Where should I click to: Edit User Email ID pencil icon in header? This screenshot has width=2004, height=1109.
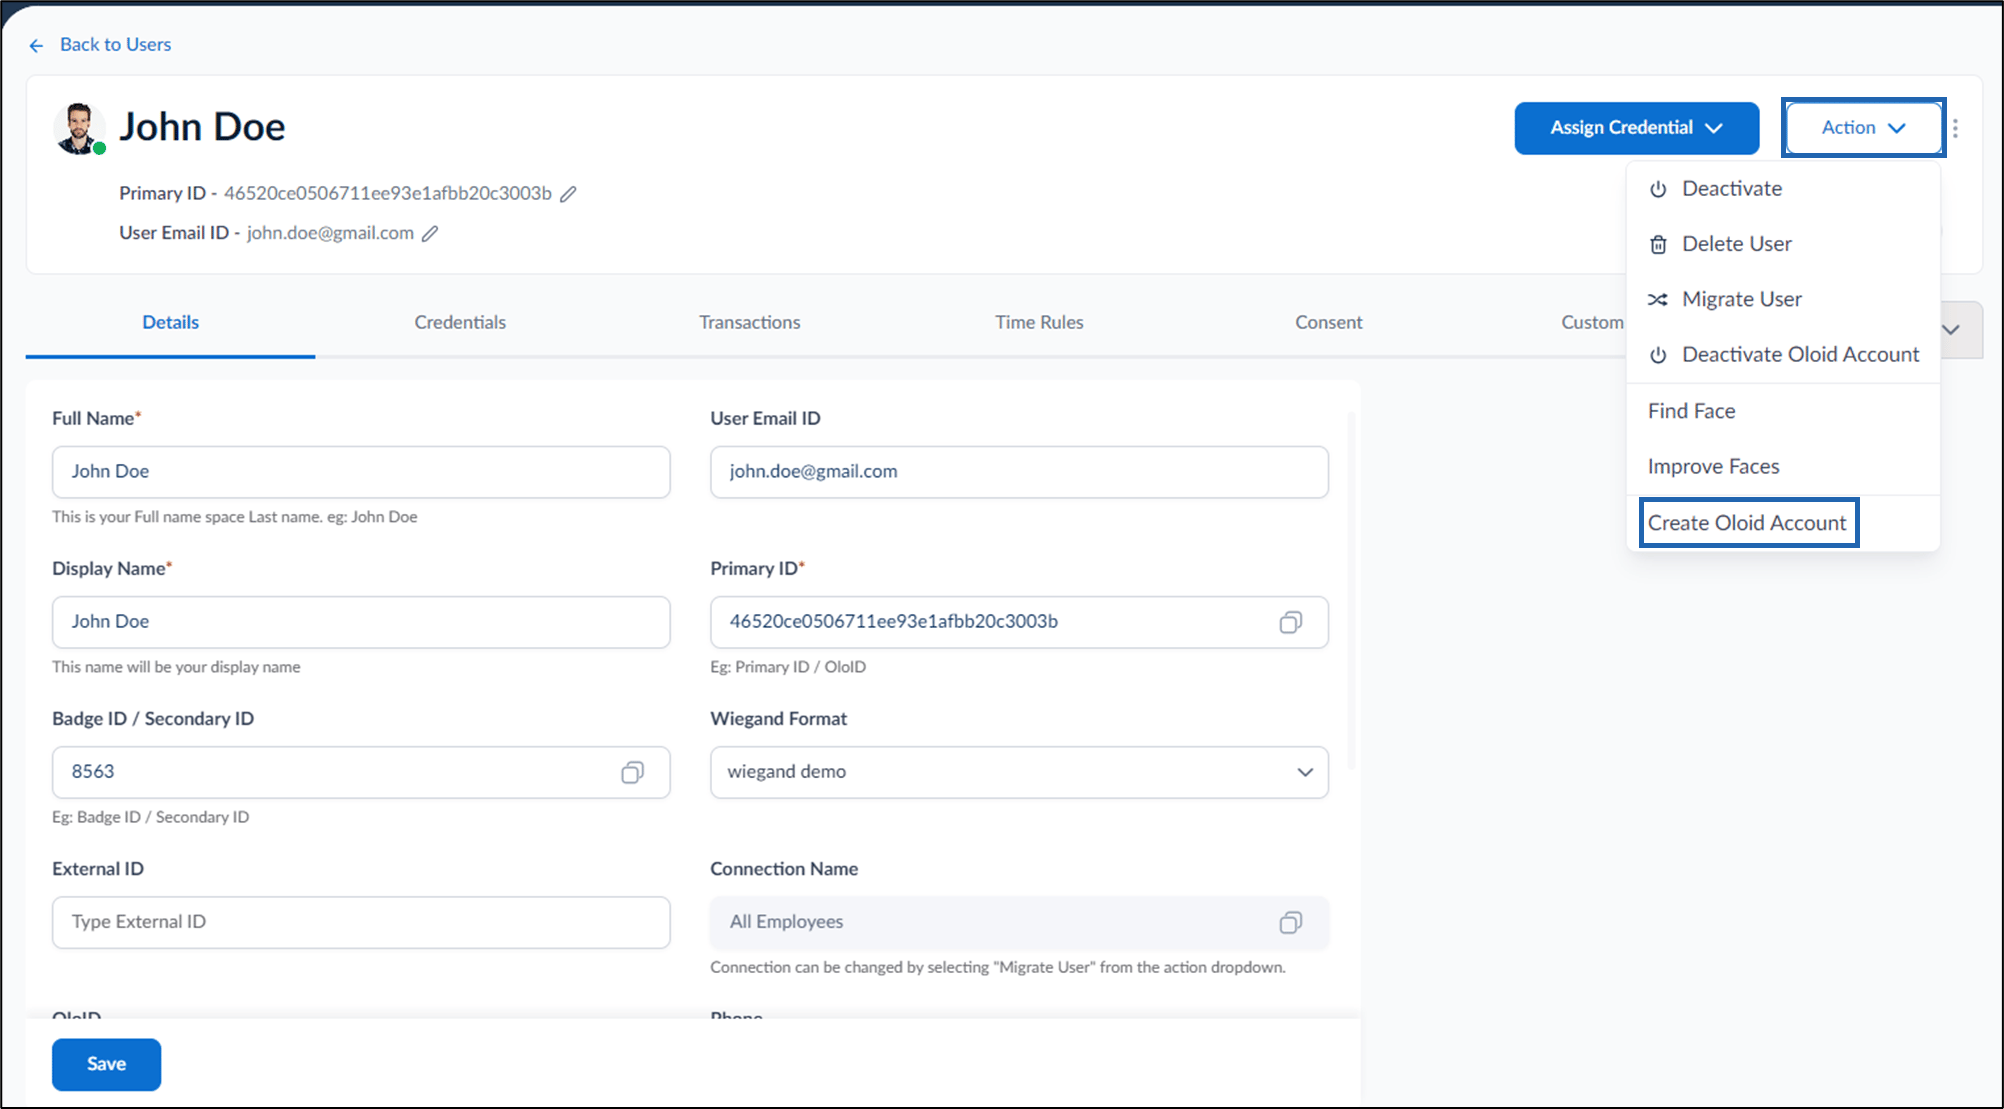(430, 234)
